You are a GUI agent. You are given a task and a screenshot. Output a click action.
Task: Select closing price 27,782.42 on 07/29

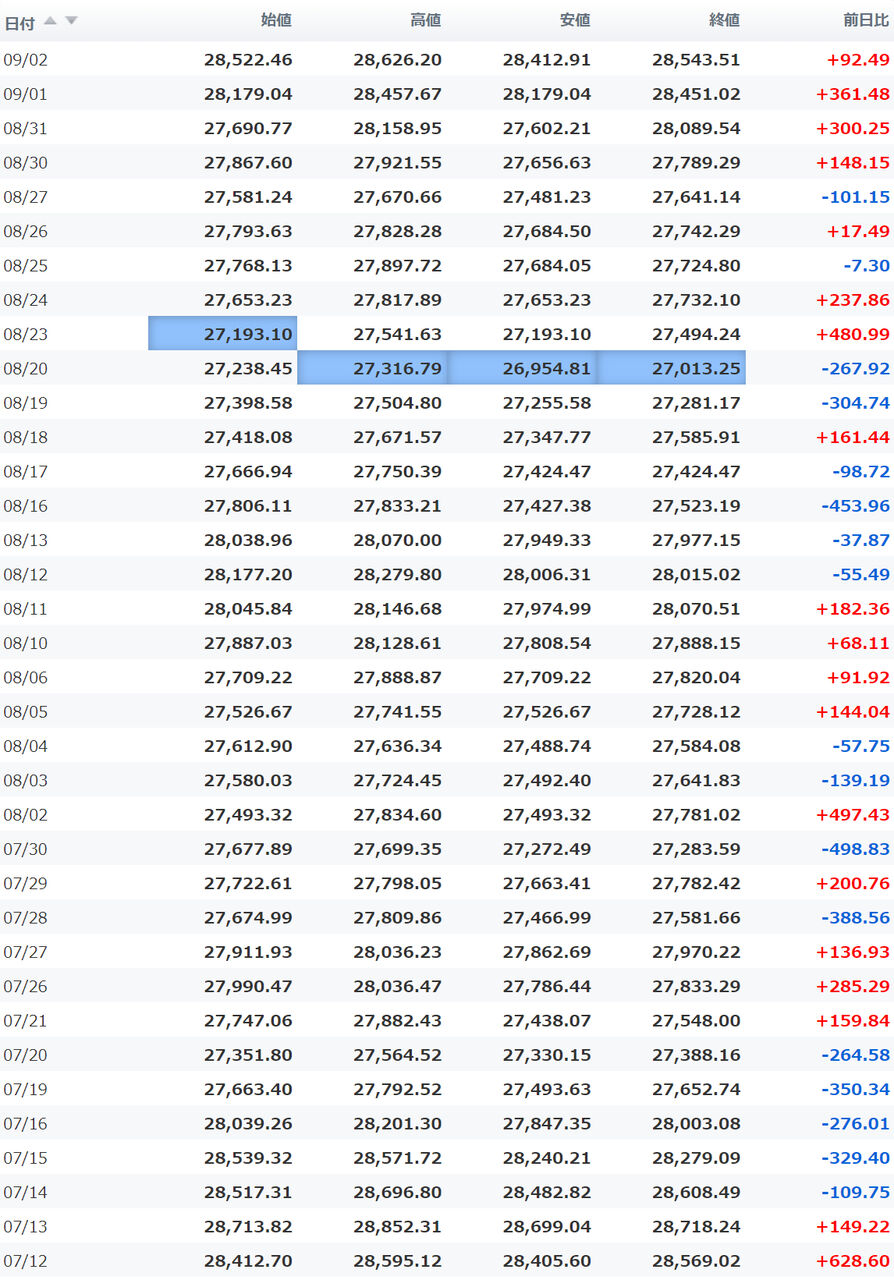[696, 884]
